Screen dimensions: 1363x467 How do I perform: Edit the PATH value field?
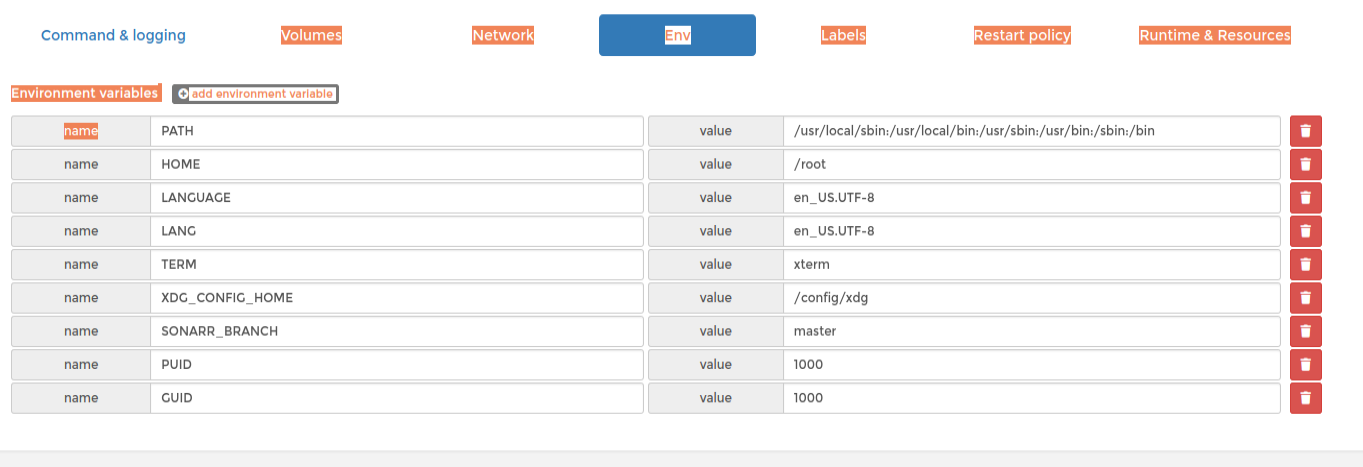point(1031,131)
